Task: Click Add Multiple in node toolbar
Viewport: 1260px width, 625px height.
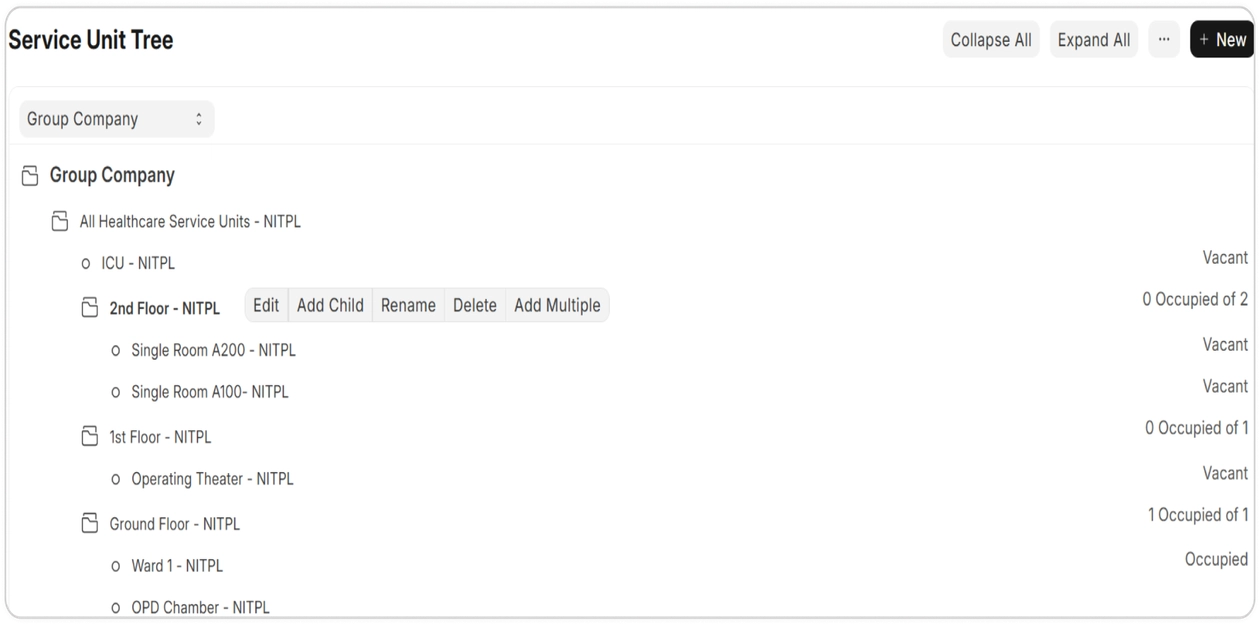Action: [557, 305]
